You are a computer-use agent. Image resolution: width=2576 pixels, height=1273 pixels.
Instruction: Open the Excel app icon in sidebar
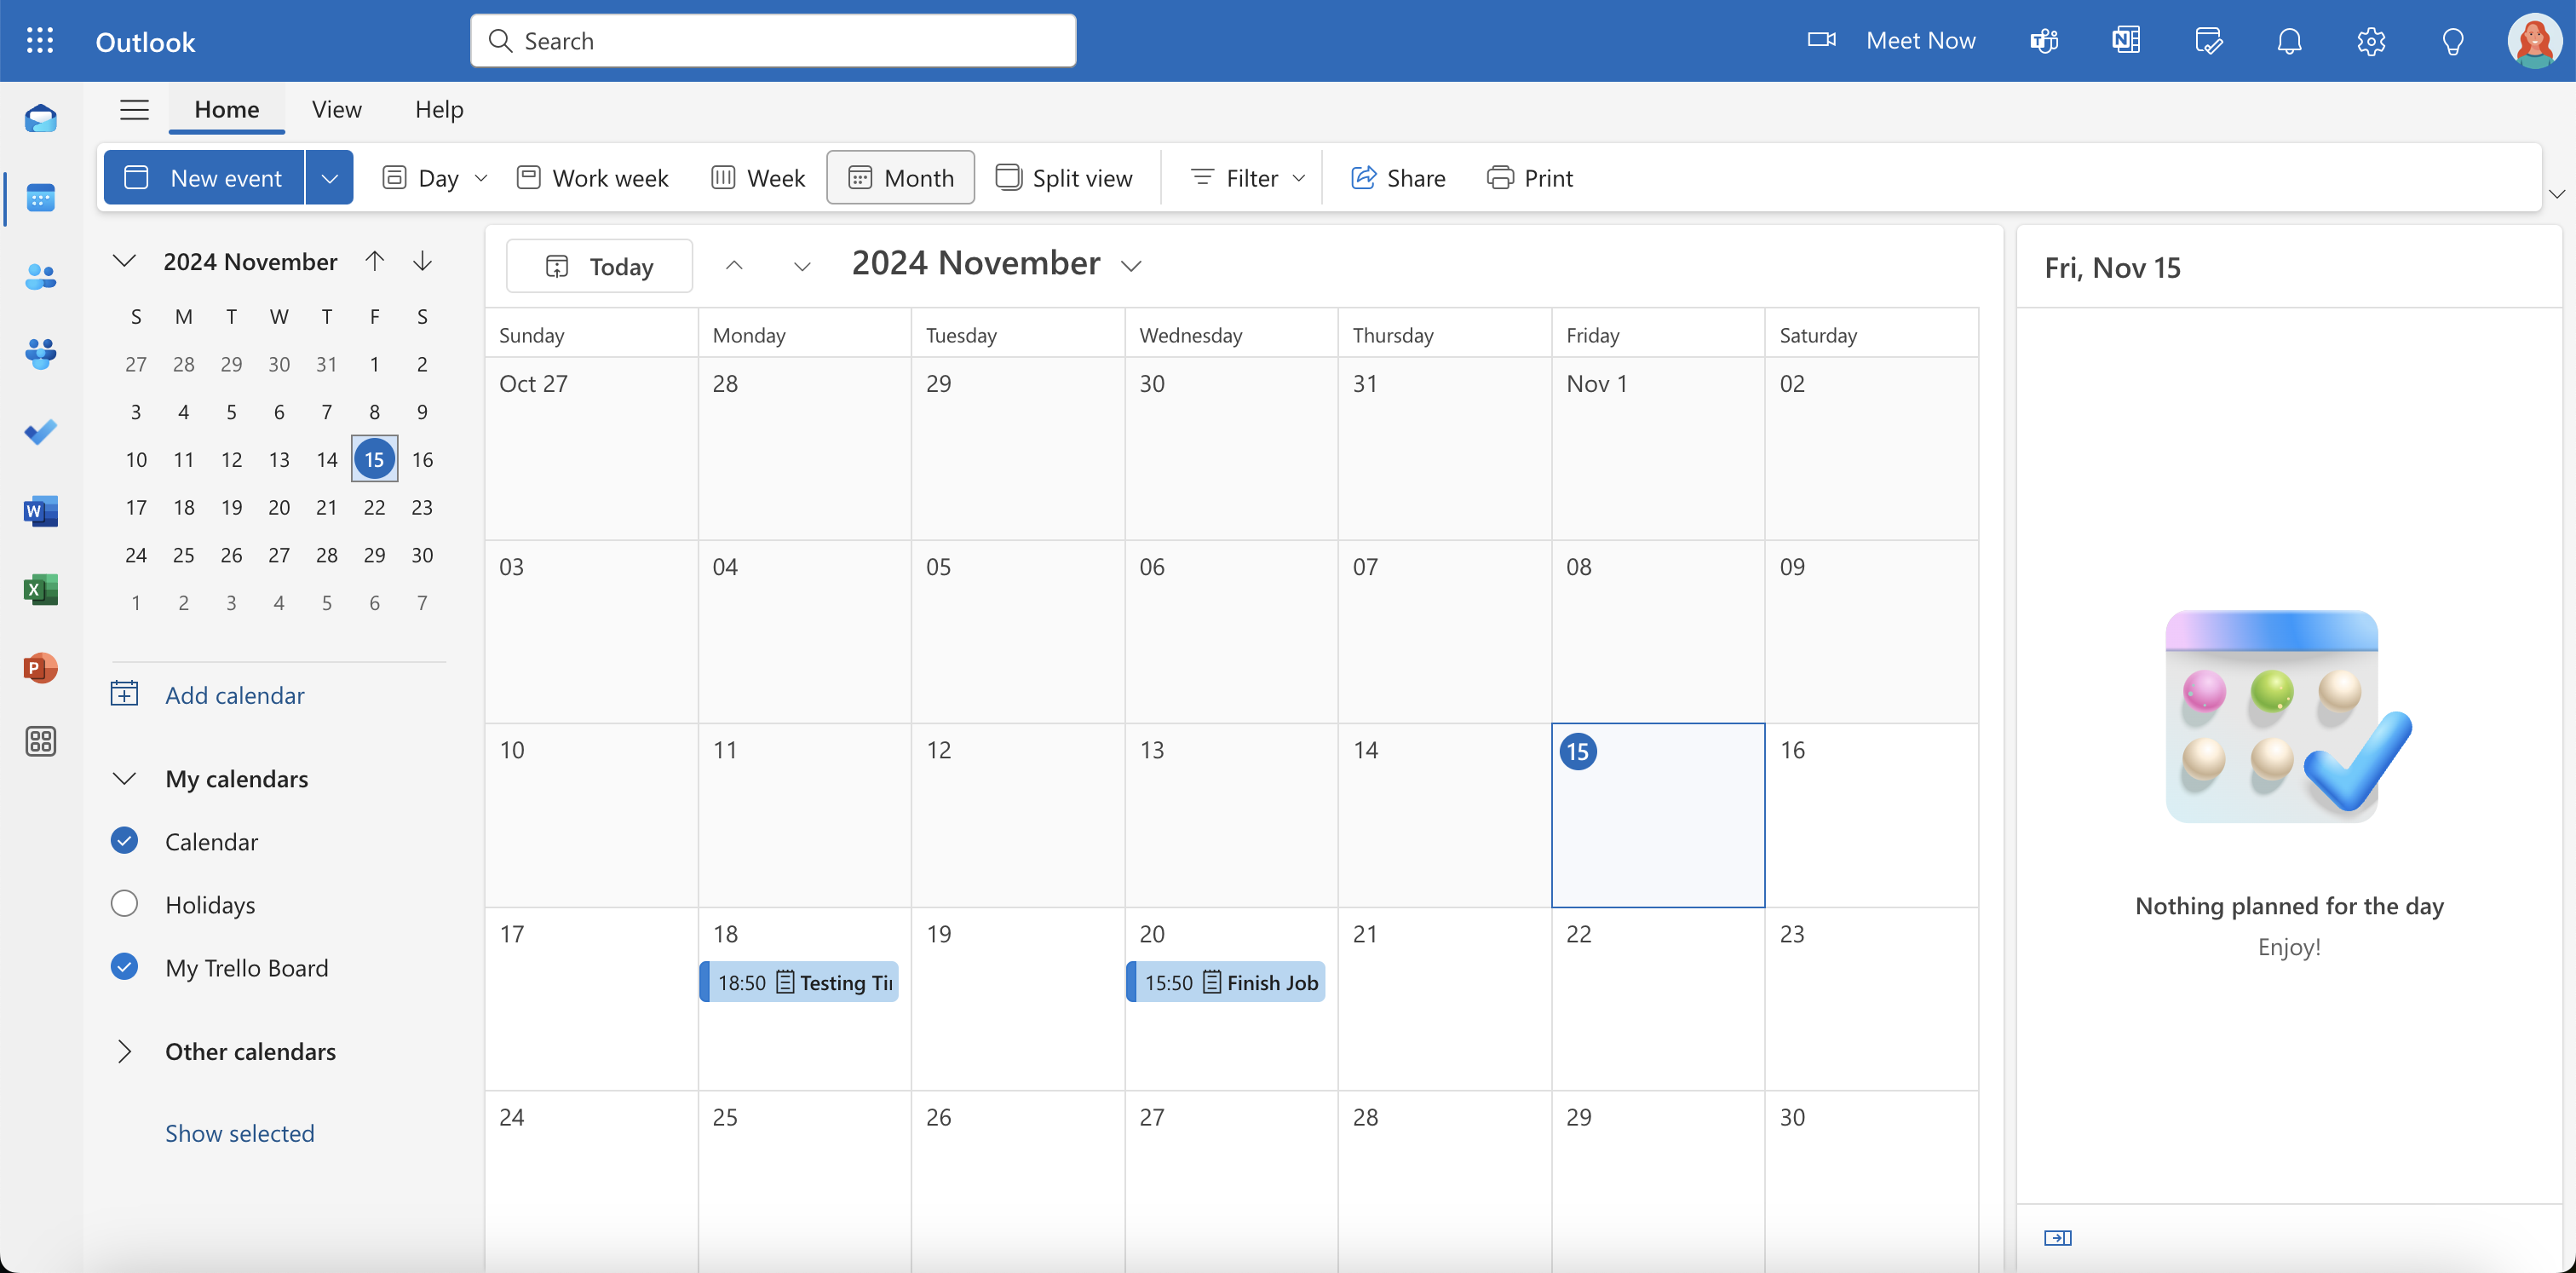pos(41,588)
